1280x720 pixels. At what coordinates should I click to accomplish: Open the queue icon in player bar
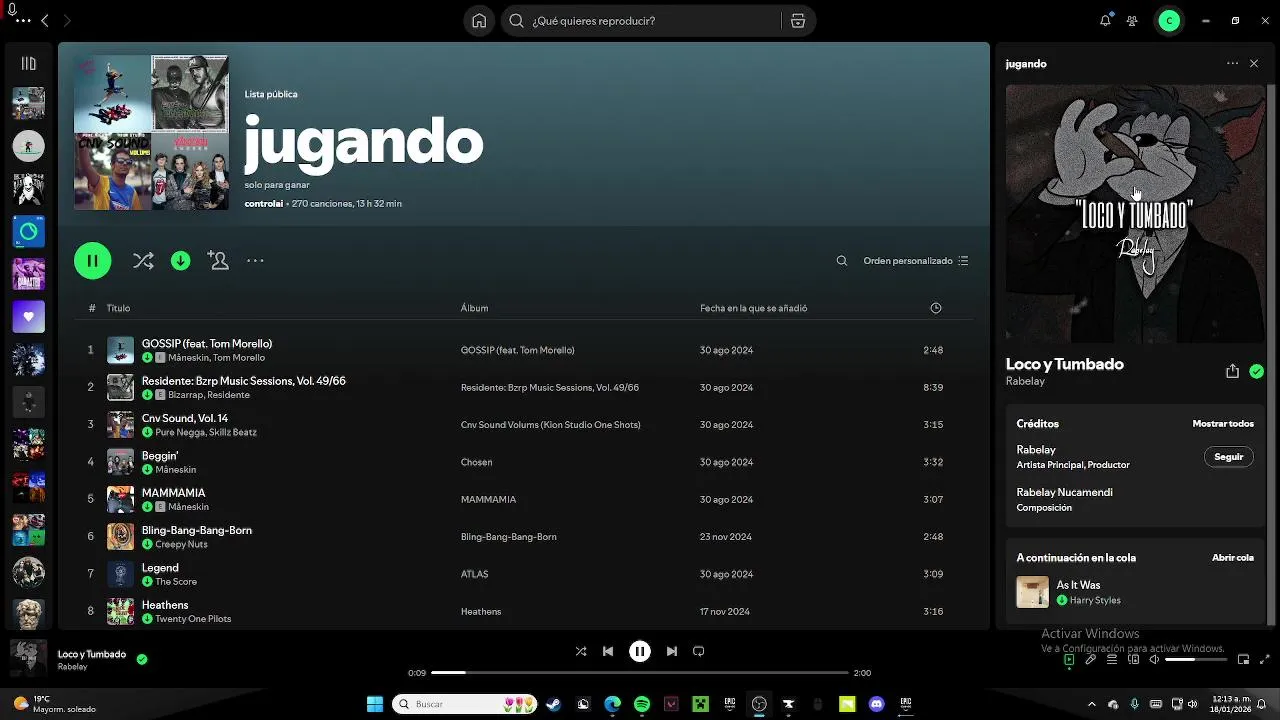pos(1112,660)
